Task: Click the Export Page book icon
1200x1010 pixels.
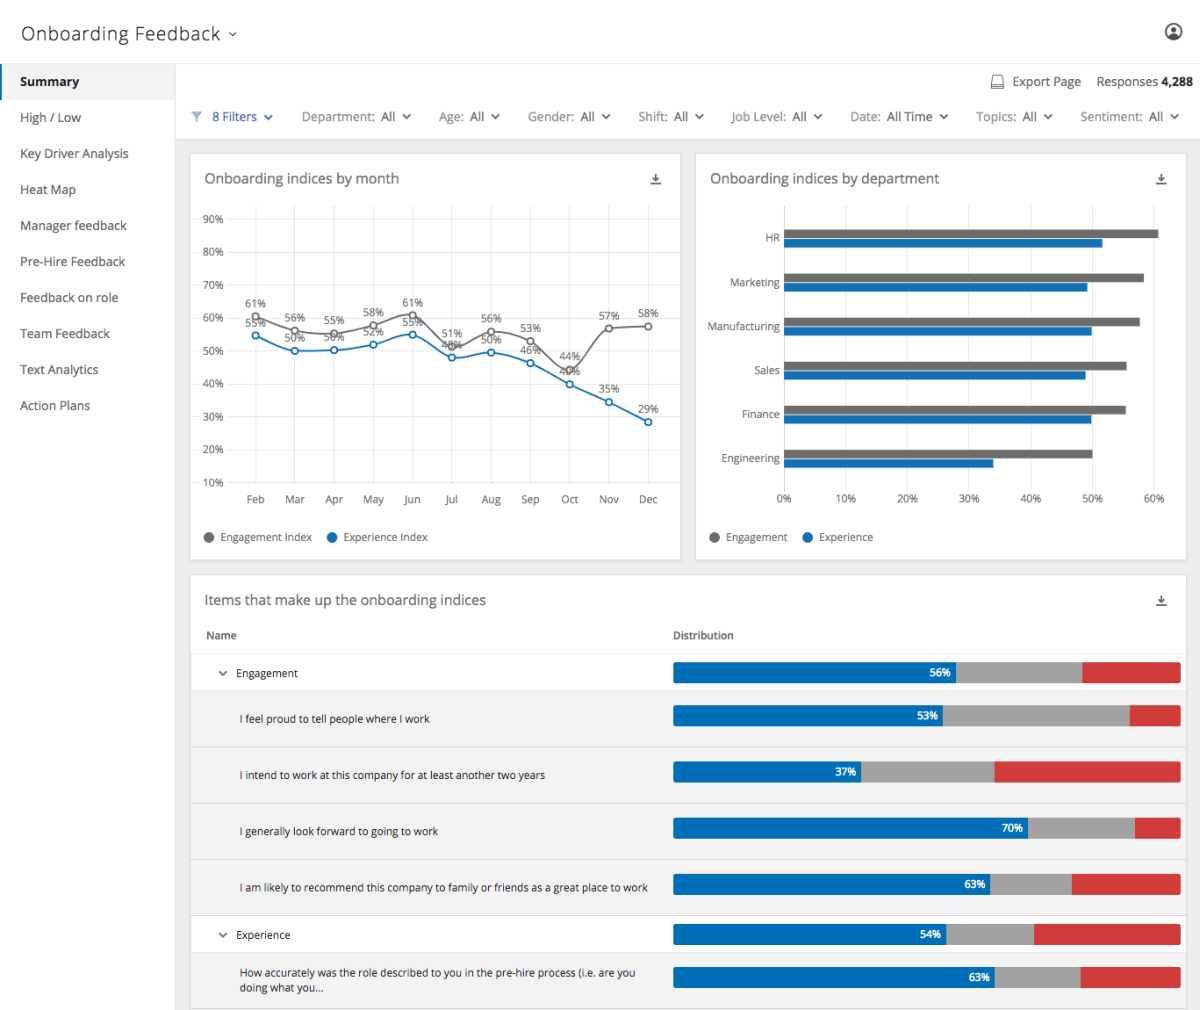Action: [997, 80]
